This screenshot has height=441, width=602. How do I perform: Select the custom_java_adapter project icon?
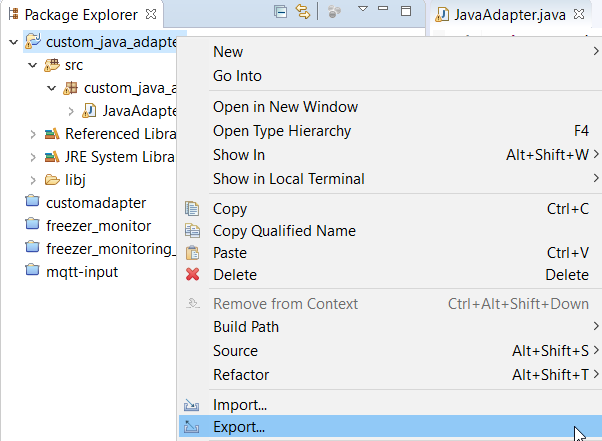point(33,41)
